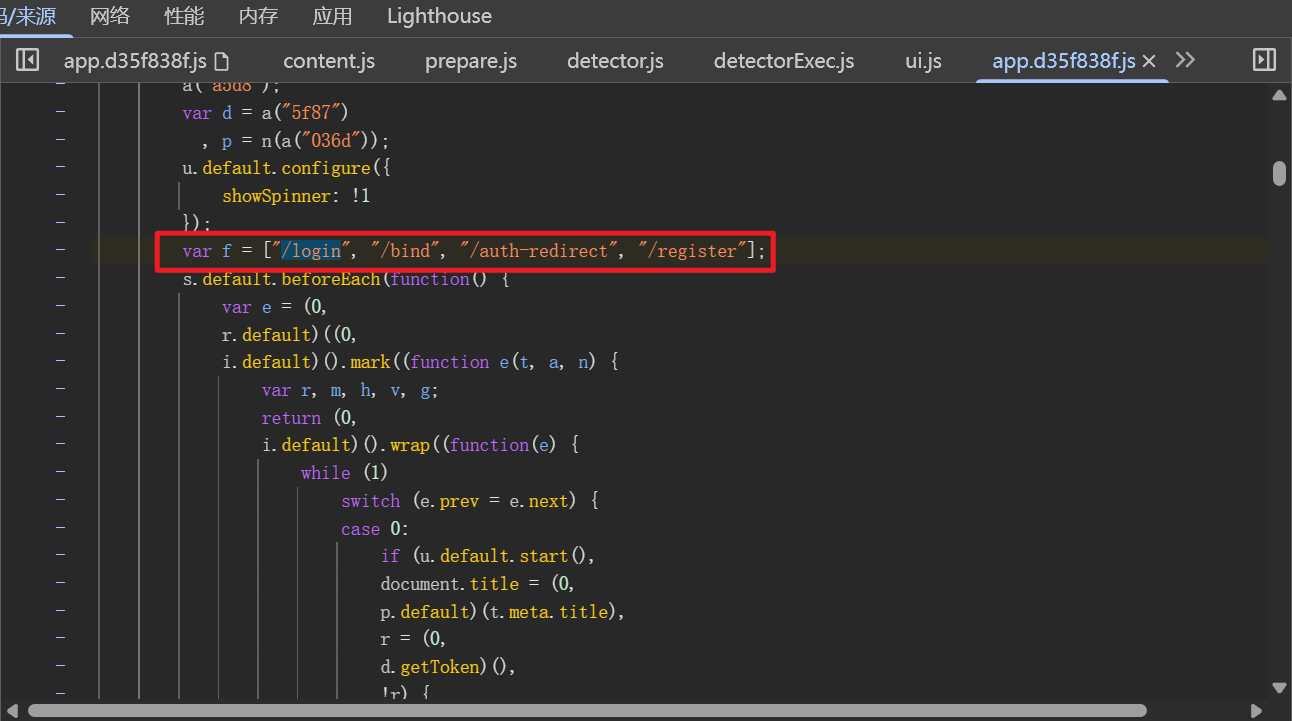Screen dimensions: 1292x721
Task: Select the detector.js file tab
Action: 615,61
